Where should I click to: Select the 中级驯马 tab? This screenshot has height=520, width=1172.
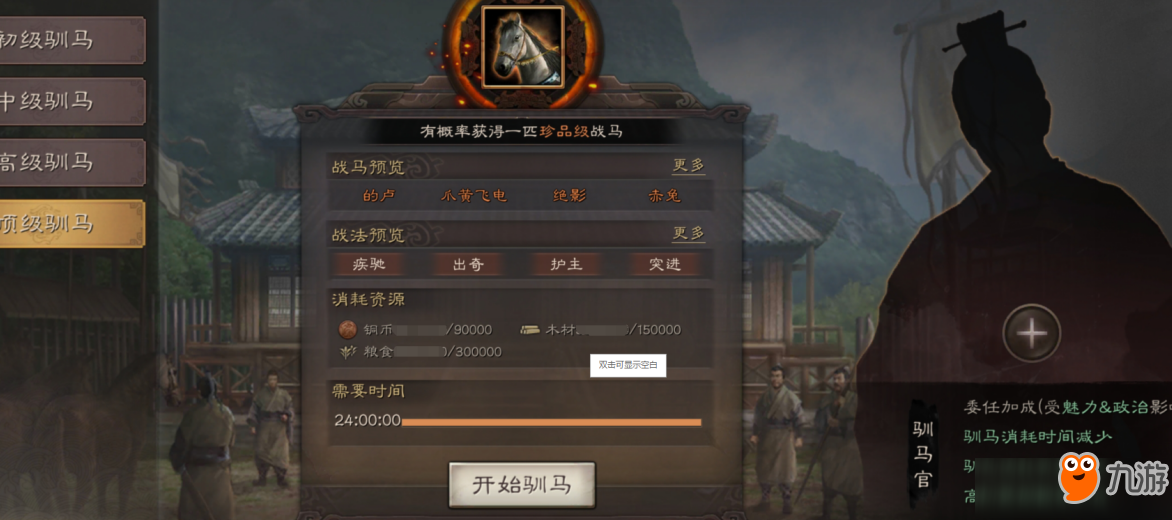[73, 101]
